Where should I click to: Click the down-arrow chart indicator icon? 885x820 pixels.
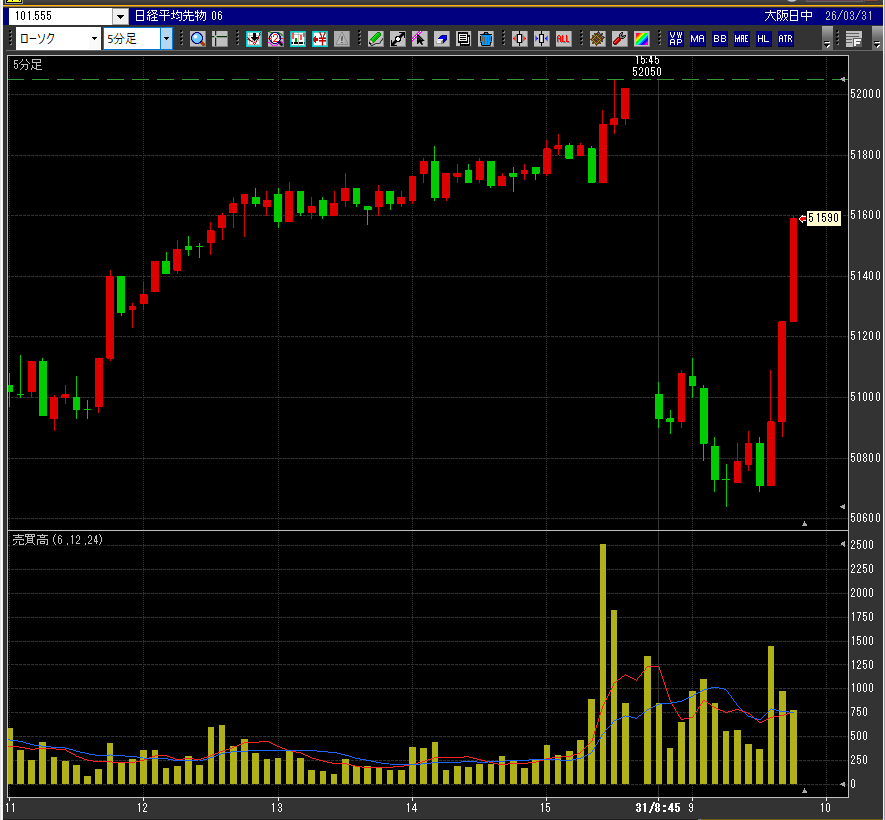(254, 39)
